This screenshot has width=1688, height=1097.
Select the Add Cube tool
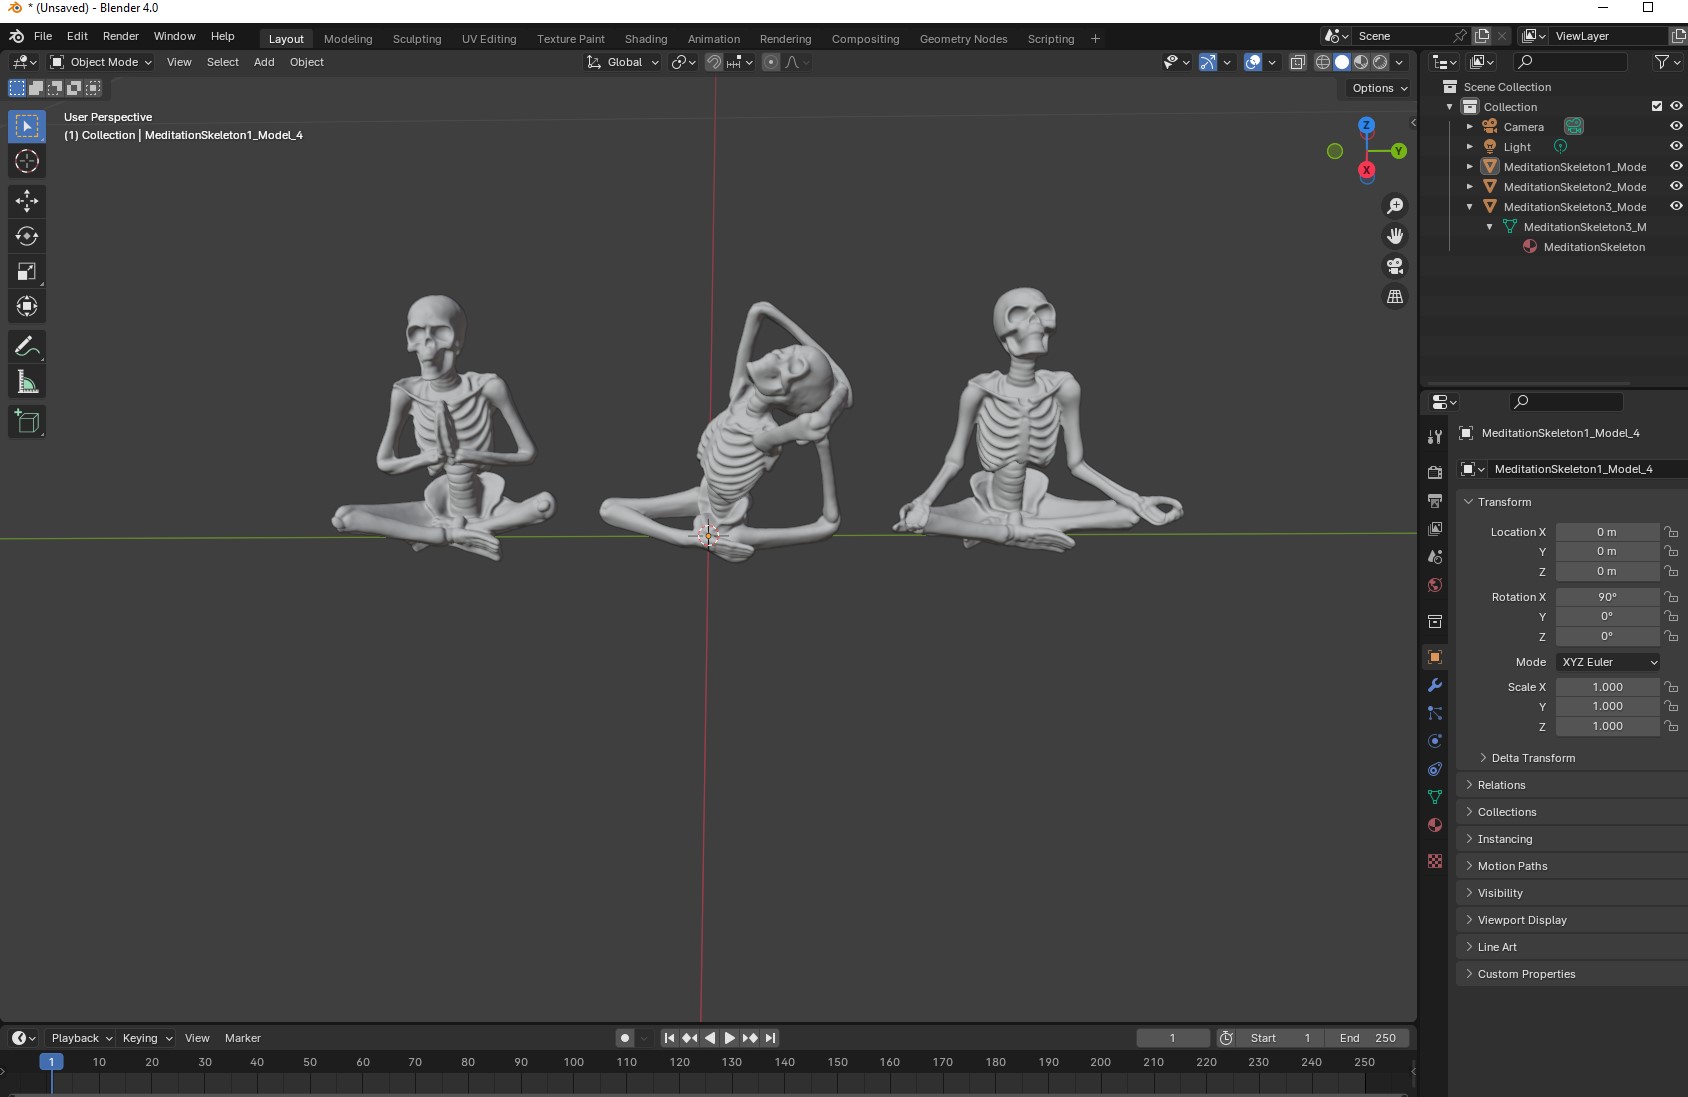coord(27,422)
